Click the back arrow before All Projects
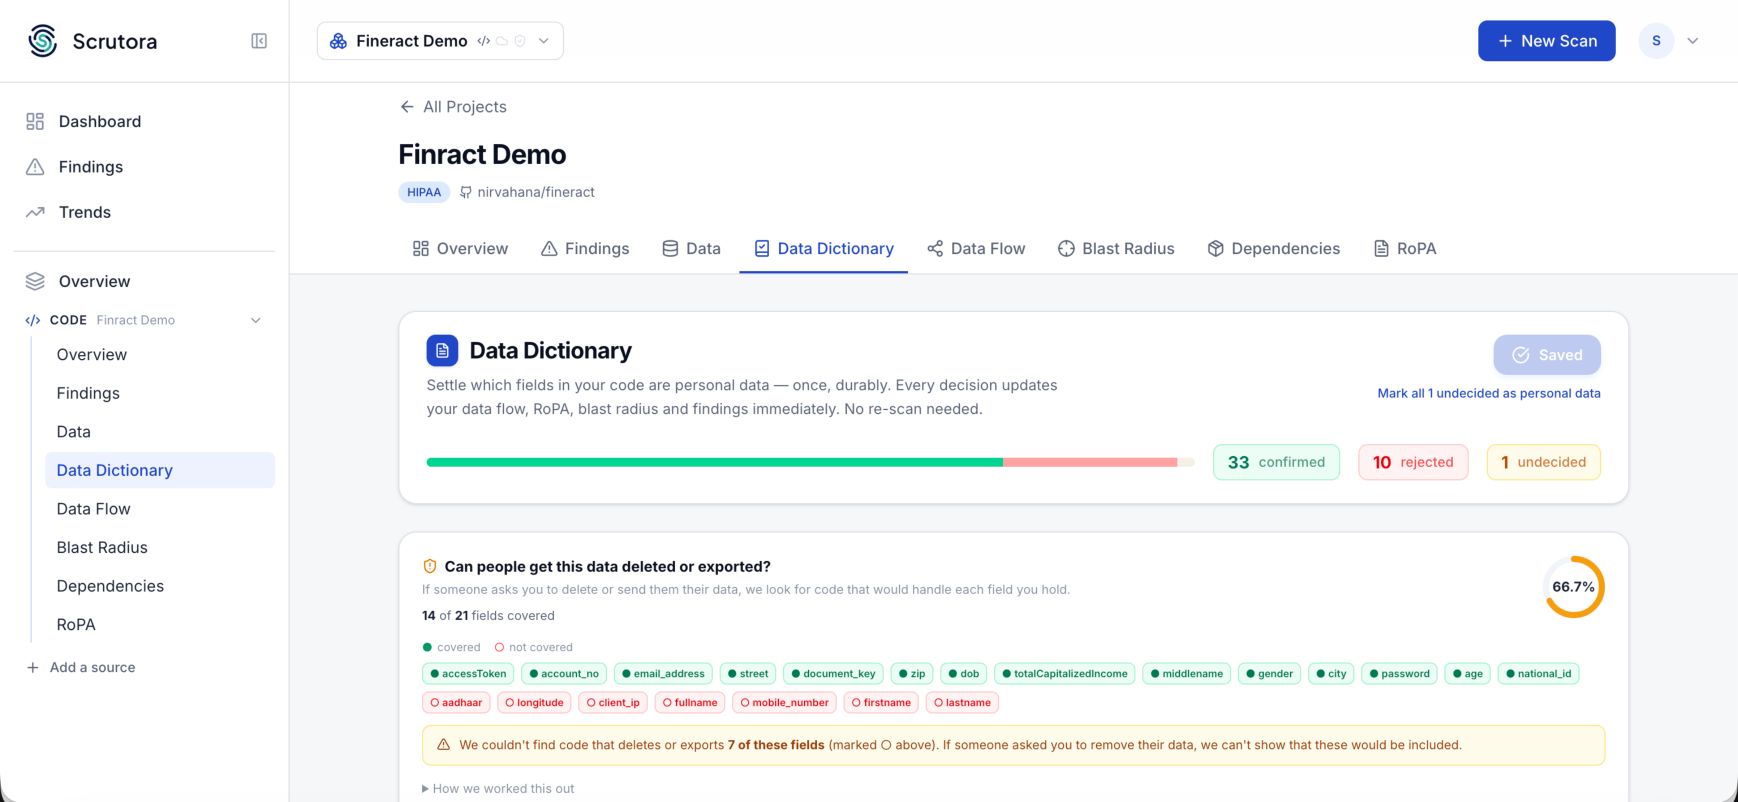 point(407,107)
